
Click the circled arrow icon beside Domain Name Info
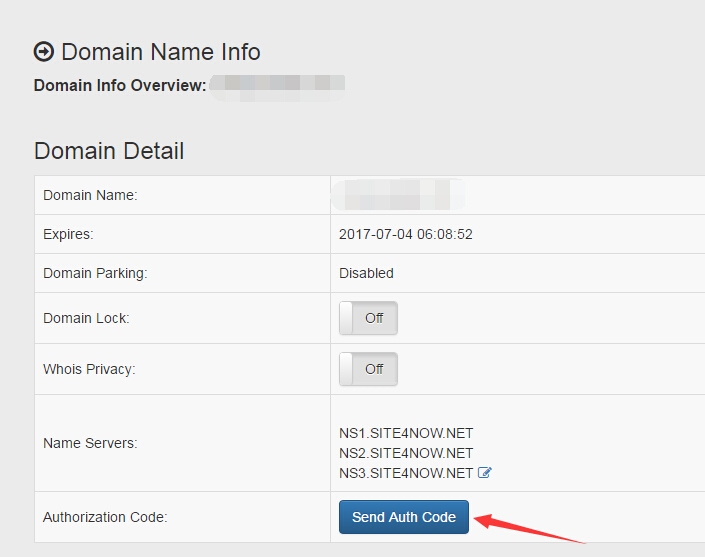tap(44, 51)
